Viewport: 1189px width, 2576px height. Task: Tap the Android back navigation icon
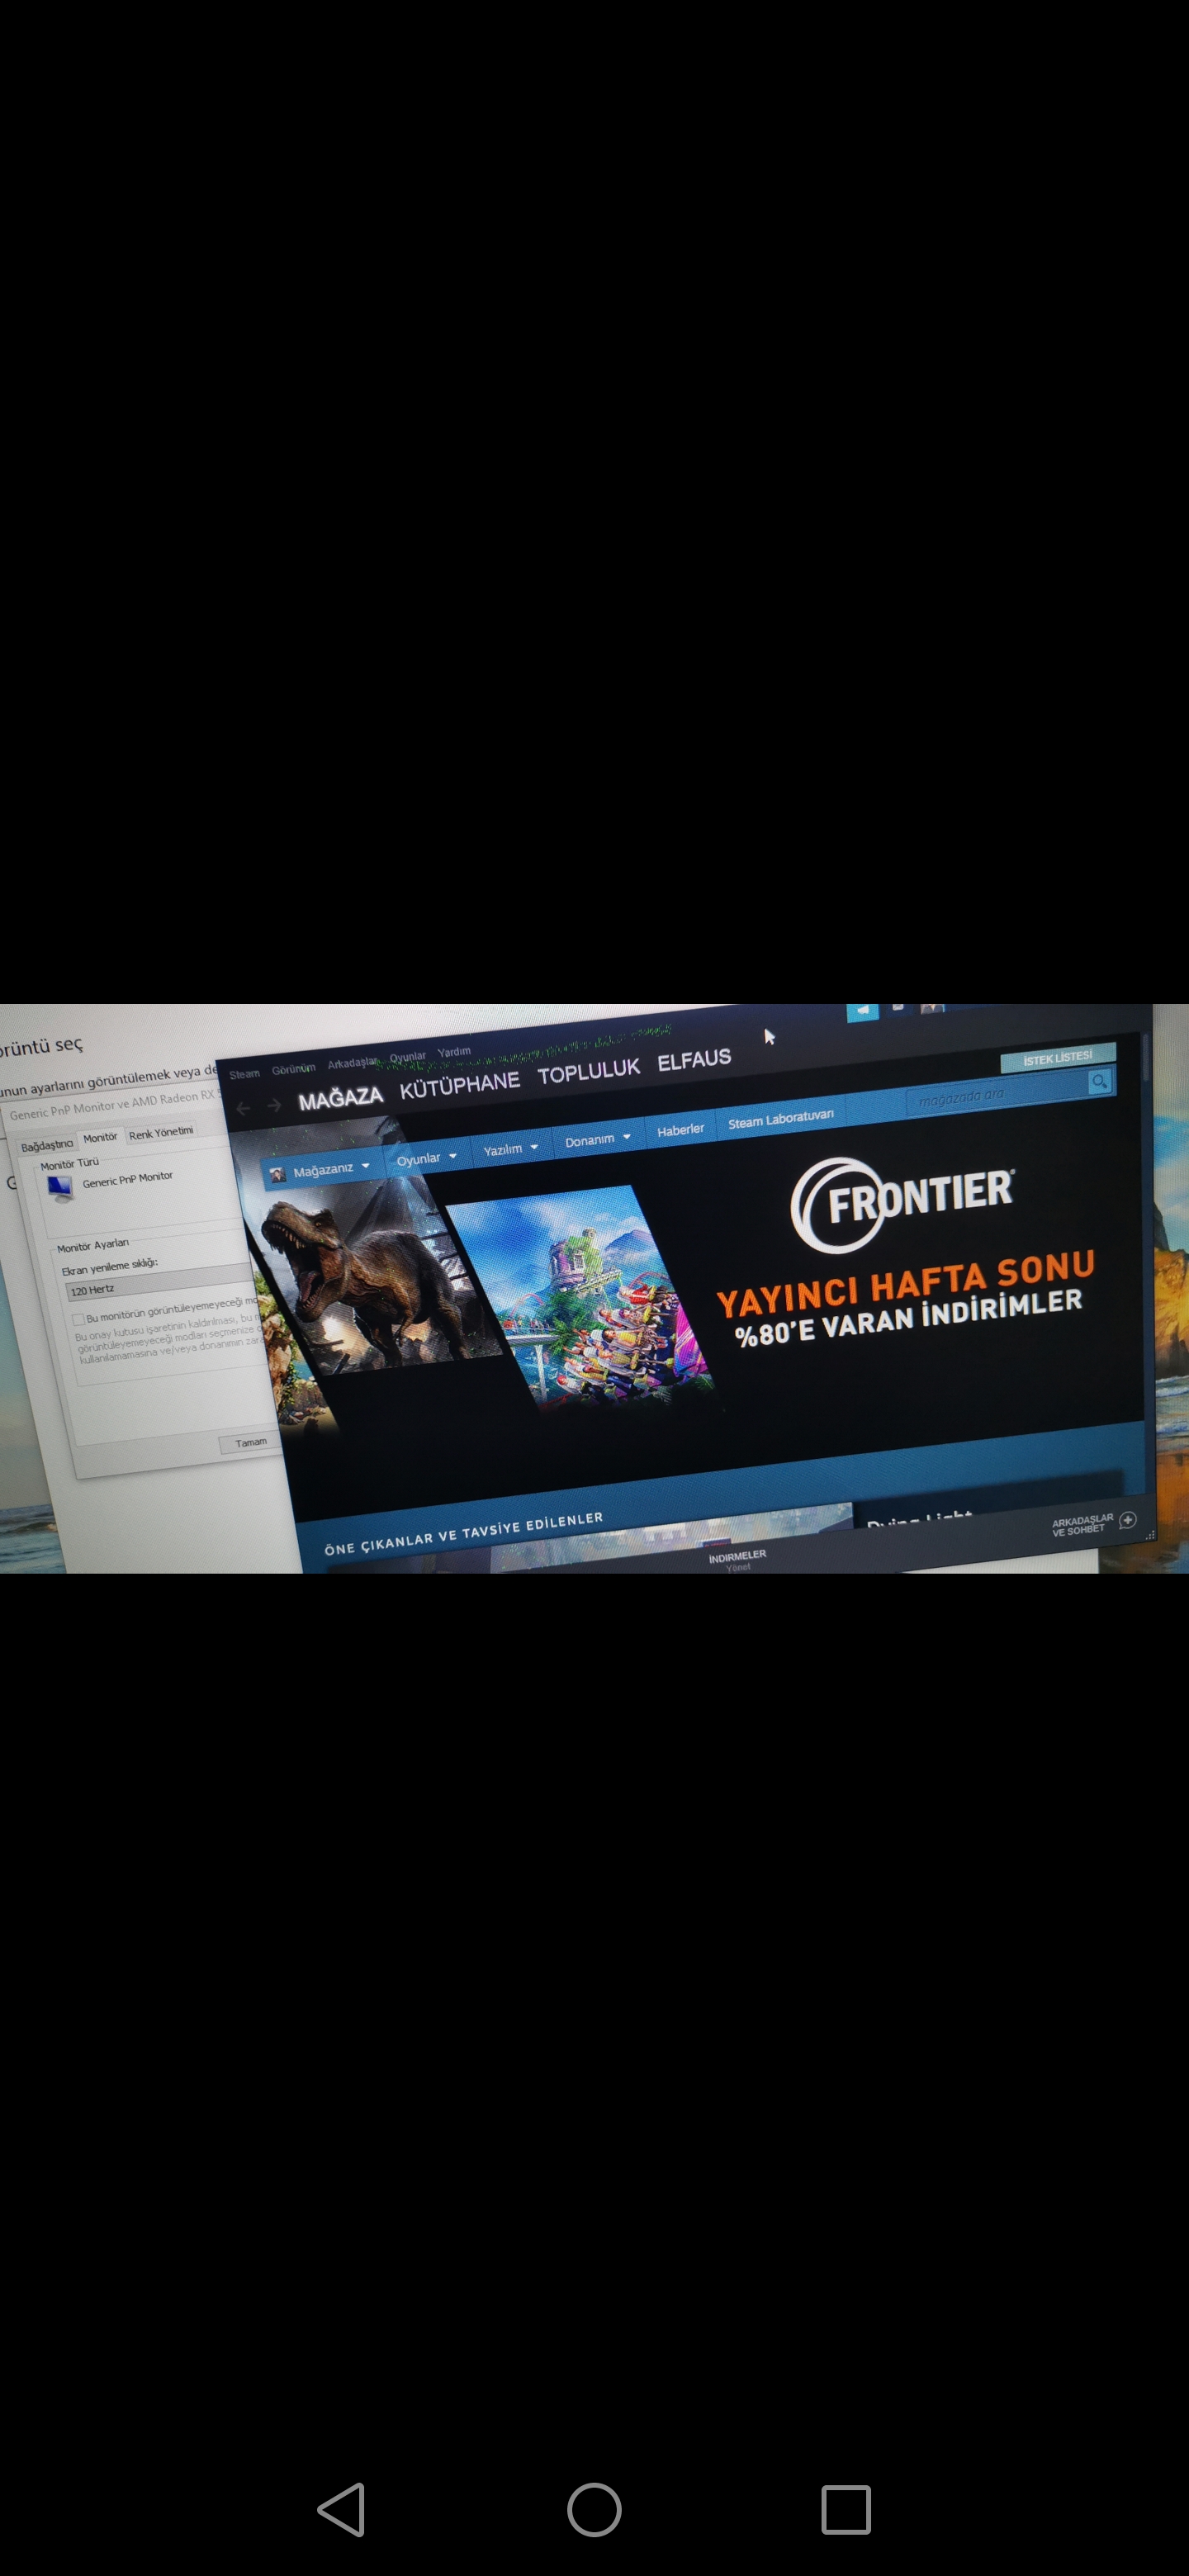(x=342, y=2509)
